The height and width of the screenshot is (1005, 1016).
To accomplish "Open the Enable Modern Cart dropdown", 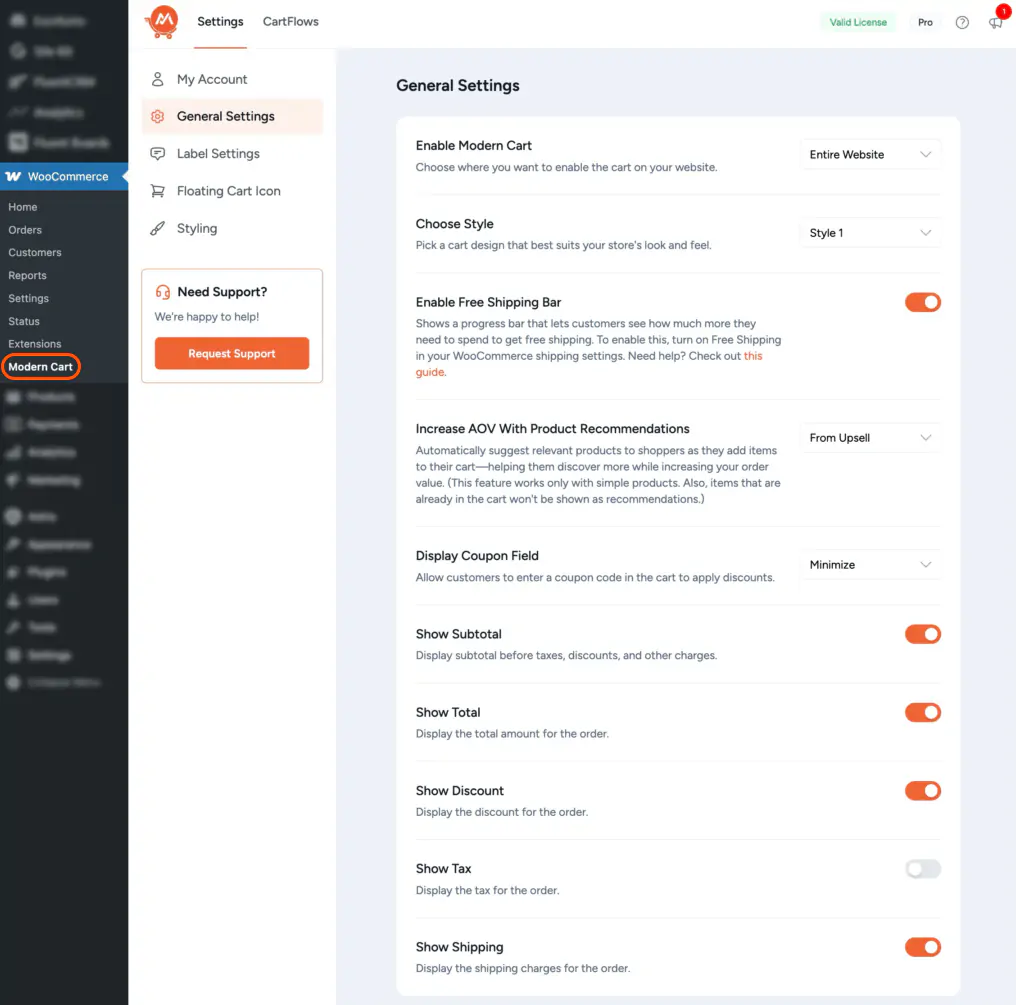I will tap(870, 155).
